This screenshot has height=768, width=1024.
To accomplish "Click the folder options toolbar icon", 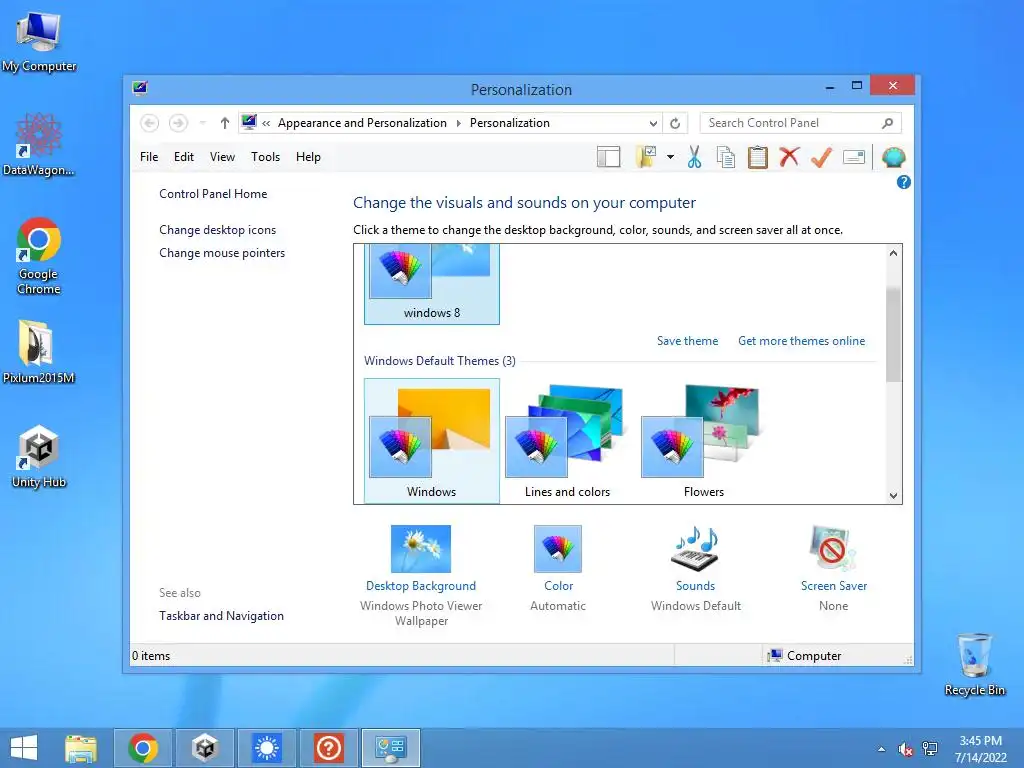I will pyautogui.click(x=646, y=157).
